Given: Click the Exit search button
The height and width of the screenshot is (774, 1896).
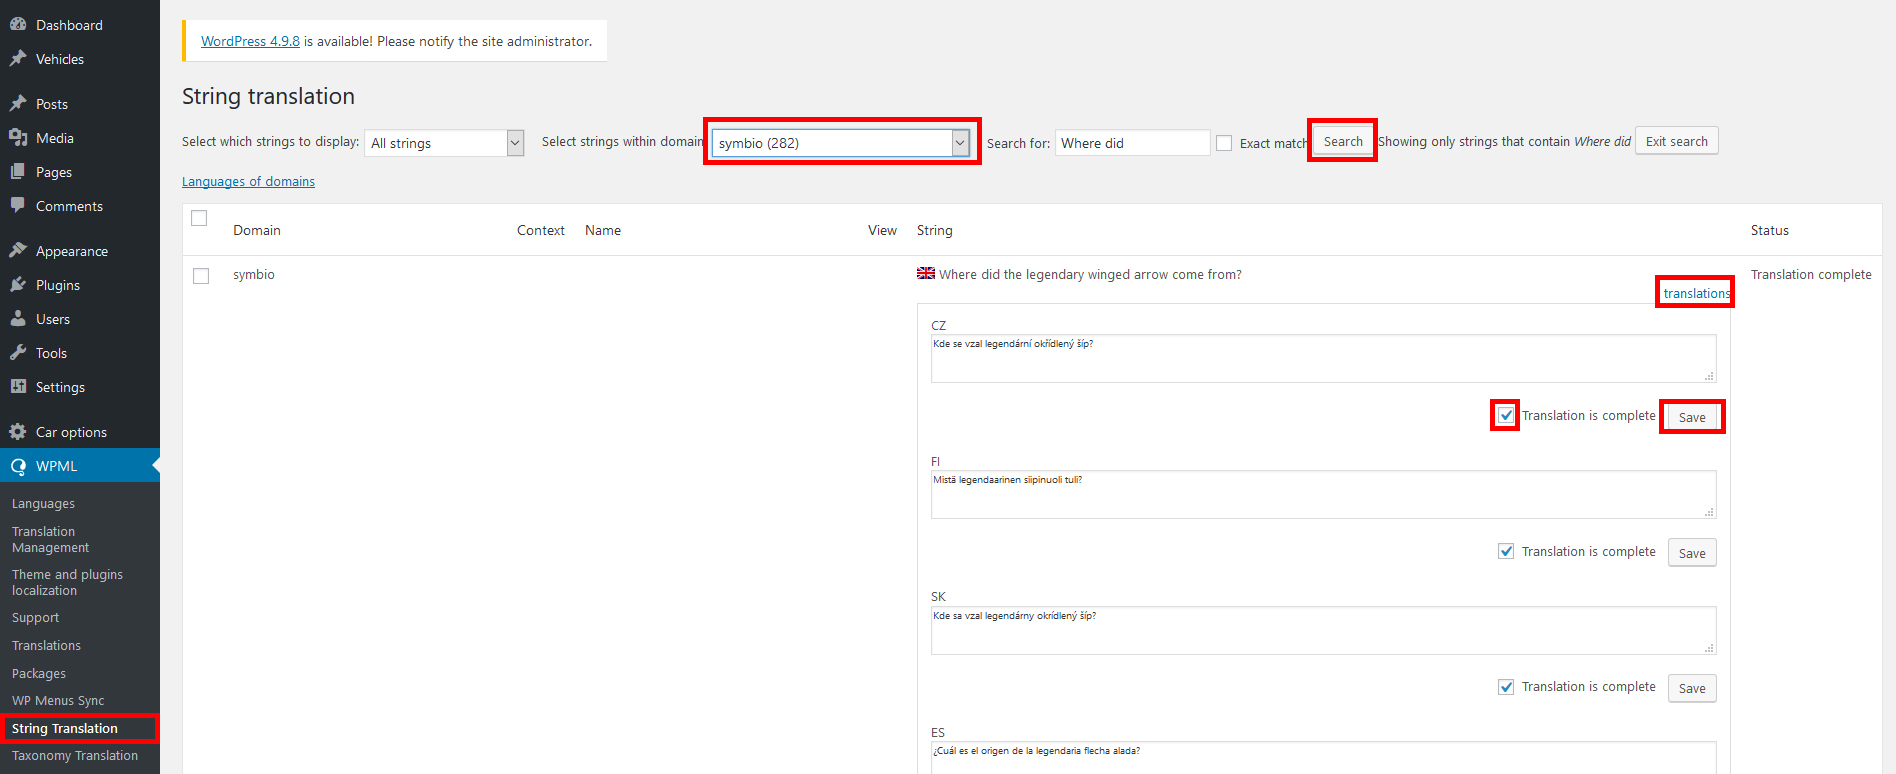Looking at the screenshot, I should (1677, 141).
